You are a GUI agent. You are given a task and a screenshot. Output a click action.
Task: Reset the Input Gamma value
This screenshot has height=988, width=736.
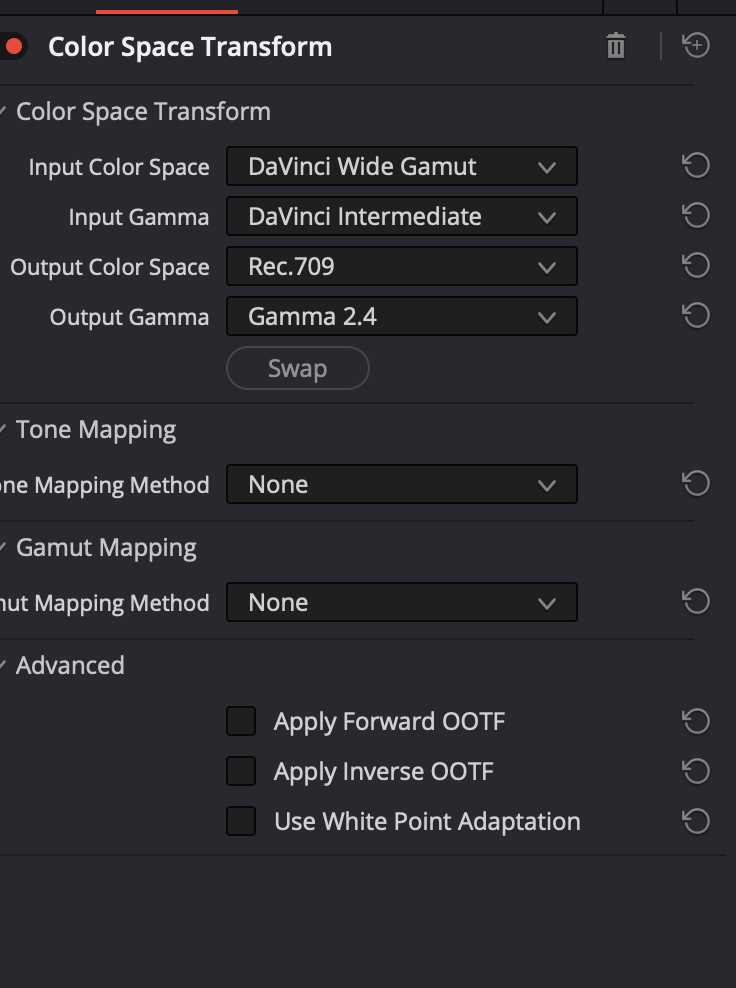pos(696,215)
